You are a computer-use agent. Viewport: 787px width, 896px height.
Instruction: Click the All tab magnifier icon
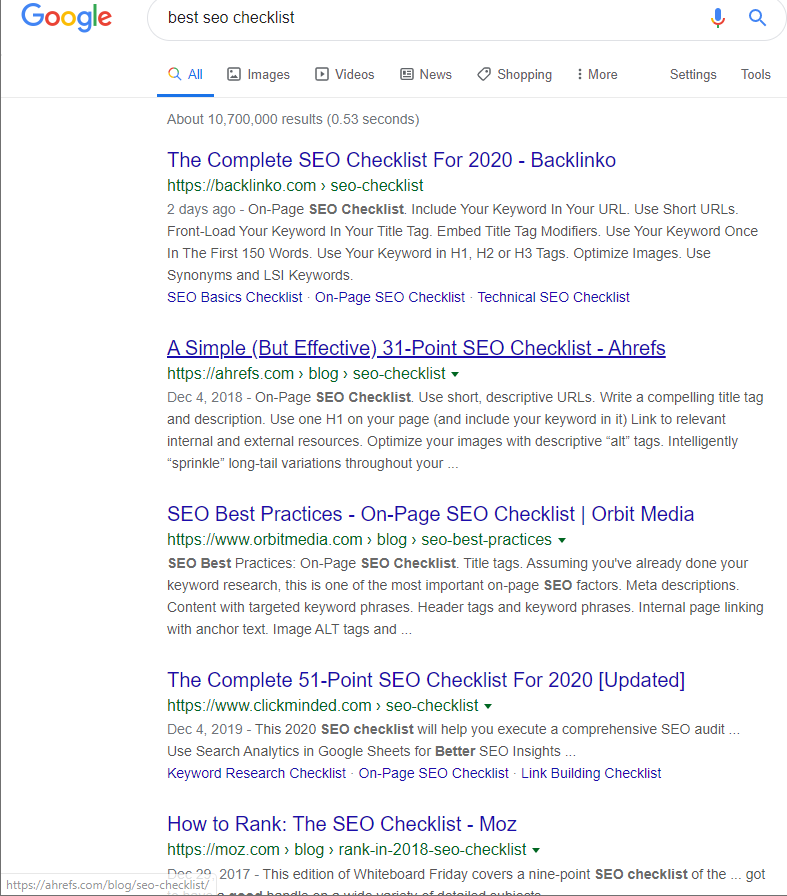pyautogui.click(x=174, y=74)
